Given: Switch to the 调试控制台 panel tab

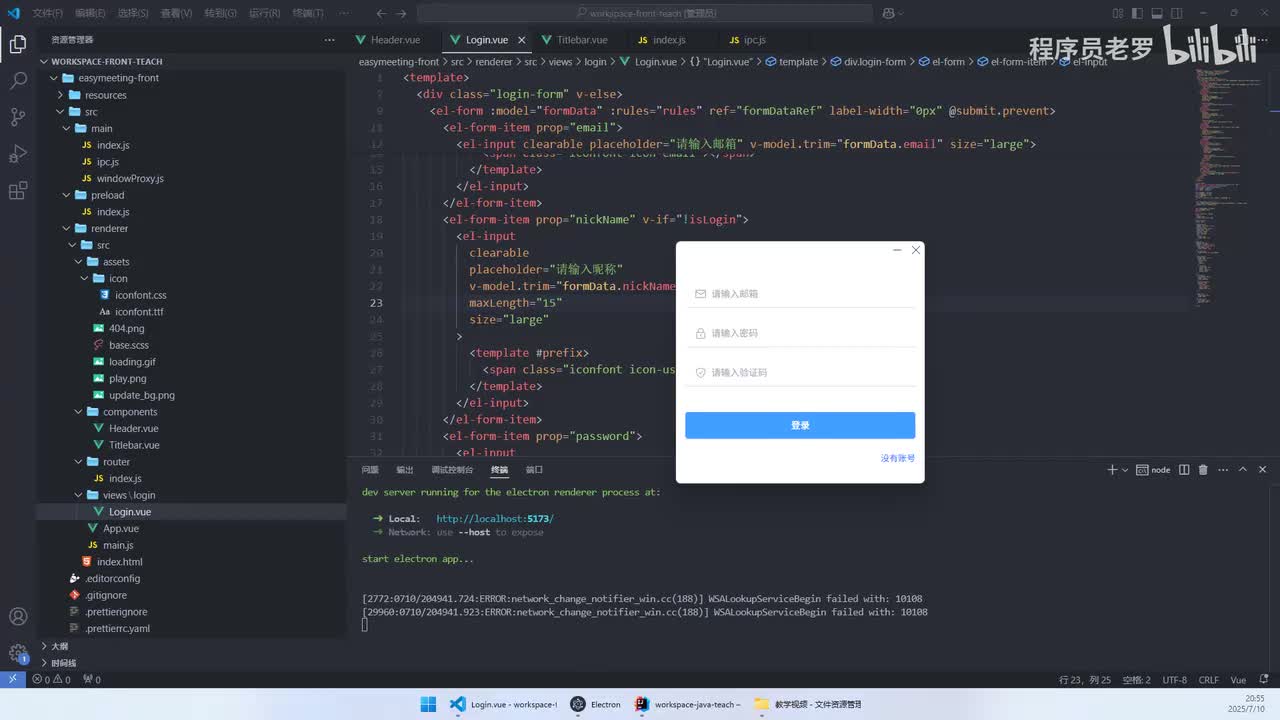Looking at the screenshot, I should pyautogui.click(x=452, y=469).
